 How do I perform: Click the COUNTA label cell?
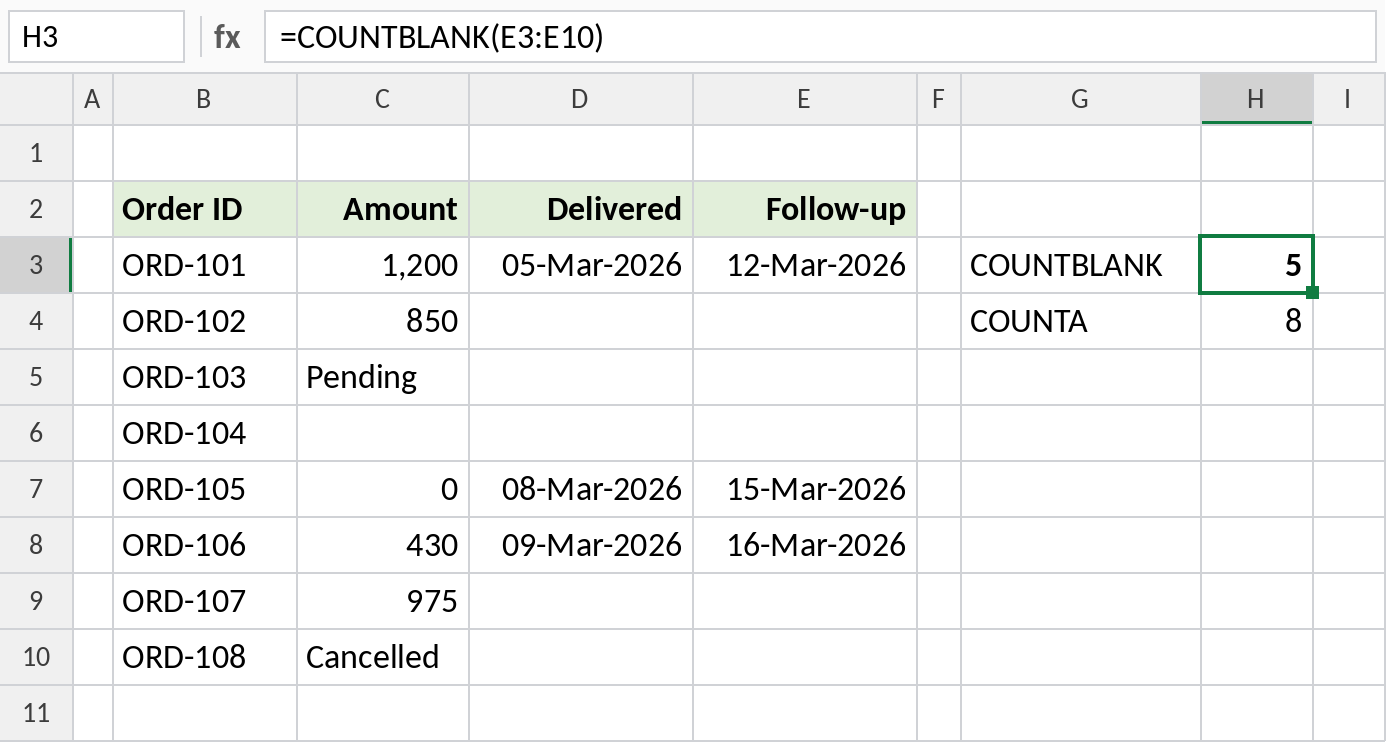click(x=1081, y=321)
